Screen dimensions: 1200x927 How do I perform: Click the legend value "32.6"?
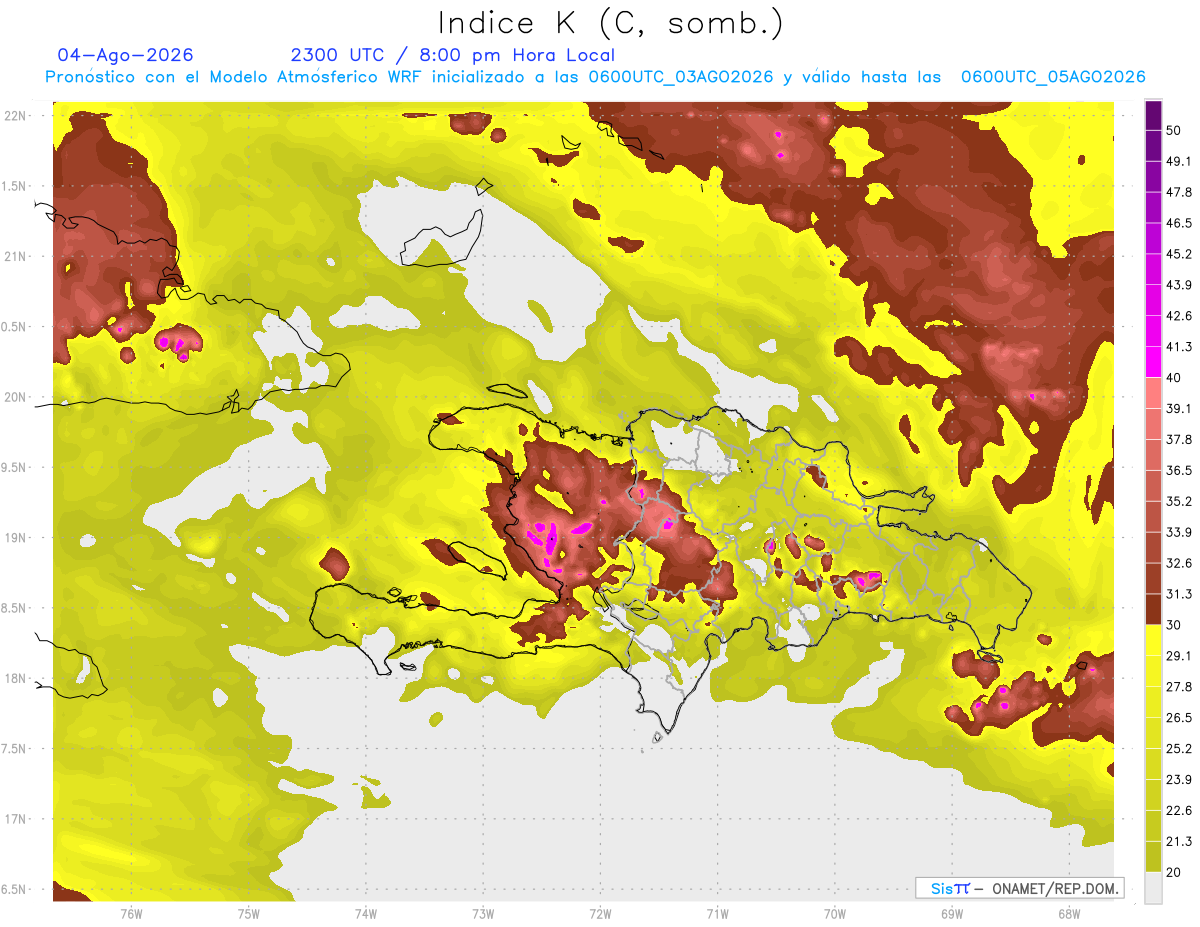point(1179,563)
